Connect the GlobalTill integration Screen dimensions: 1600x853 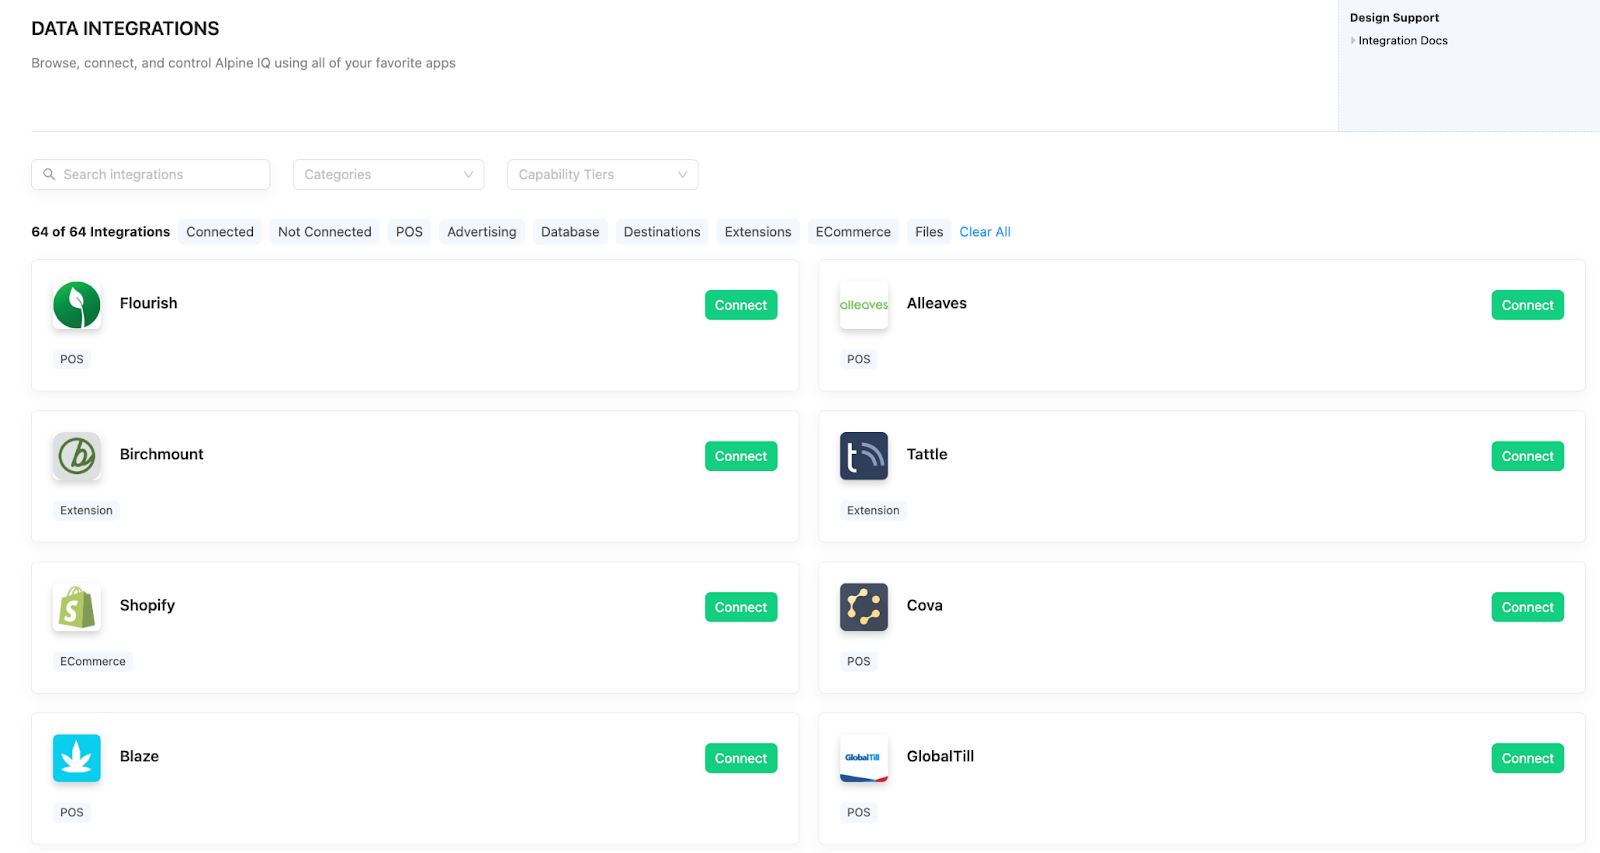(x=1528, y=758)
